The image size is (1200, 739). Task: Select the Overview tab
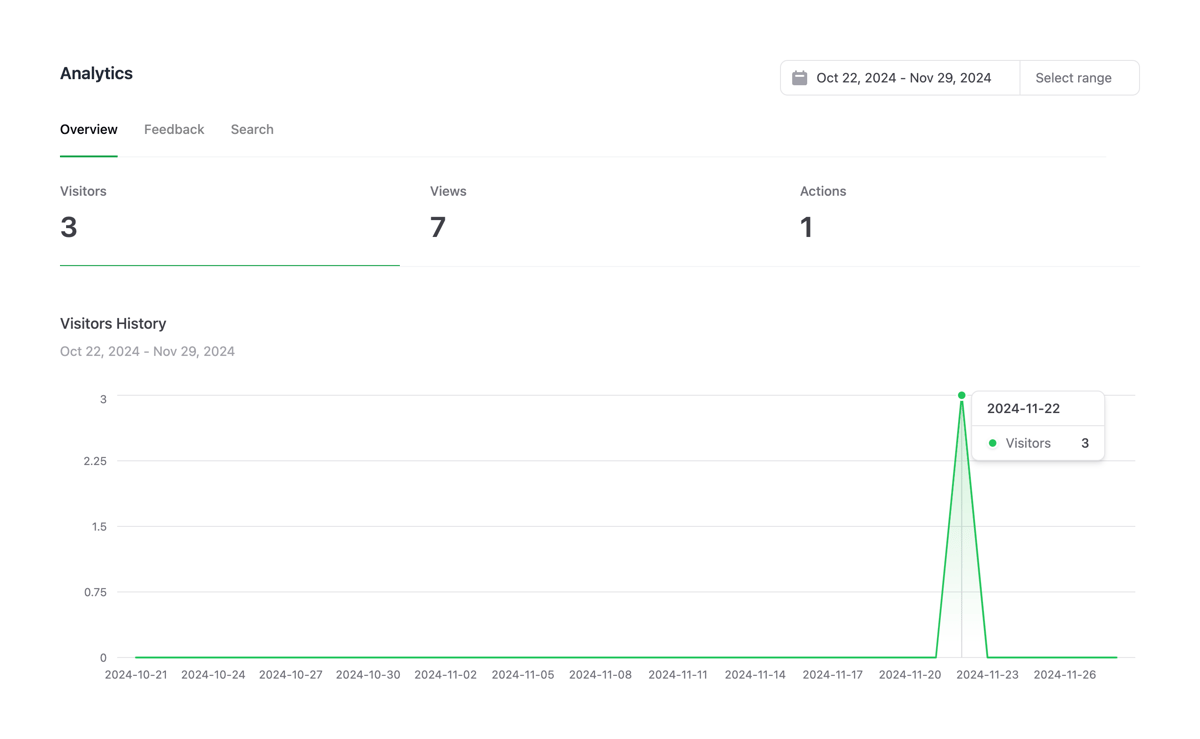coord(88,129)
